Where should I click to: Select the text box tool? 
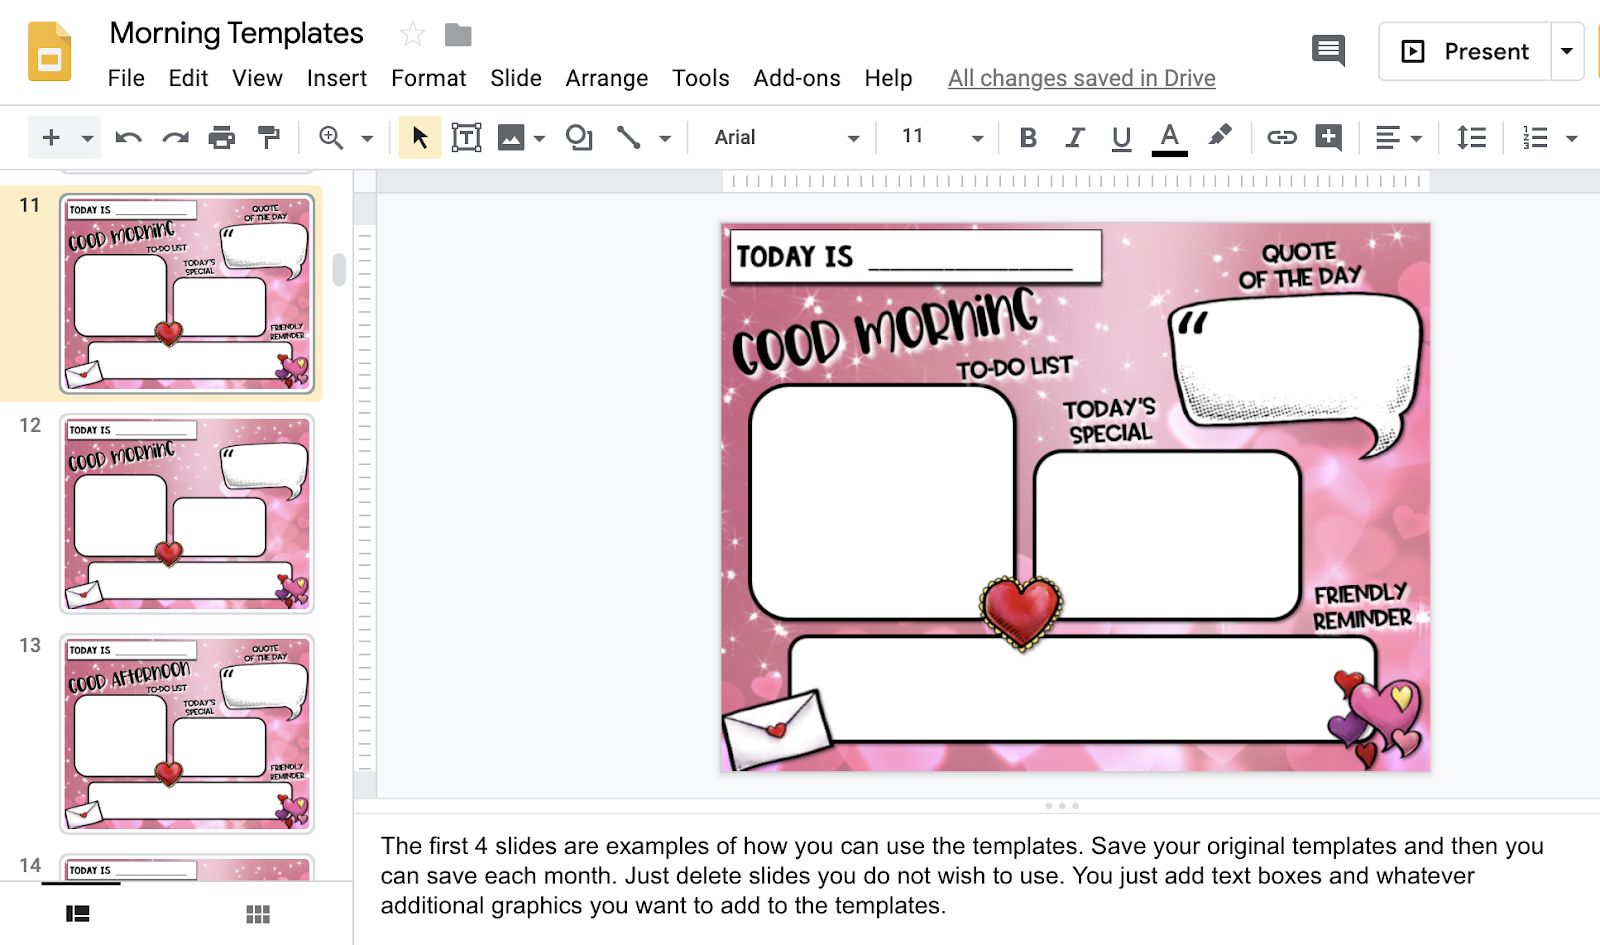(466, 137)
